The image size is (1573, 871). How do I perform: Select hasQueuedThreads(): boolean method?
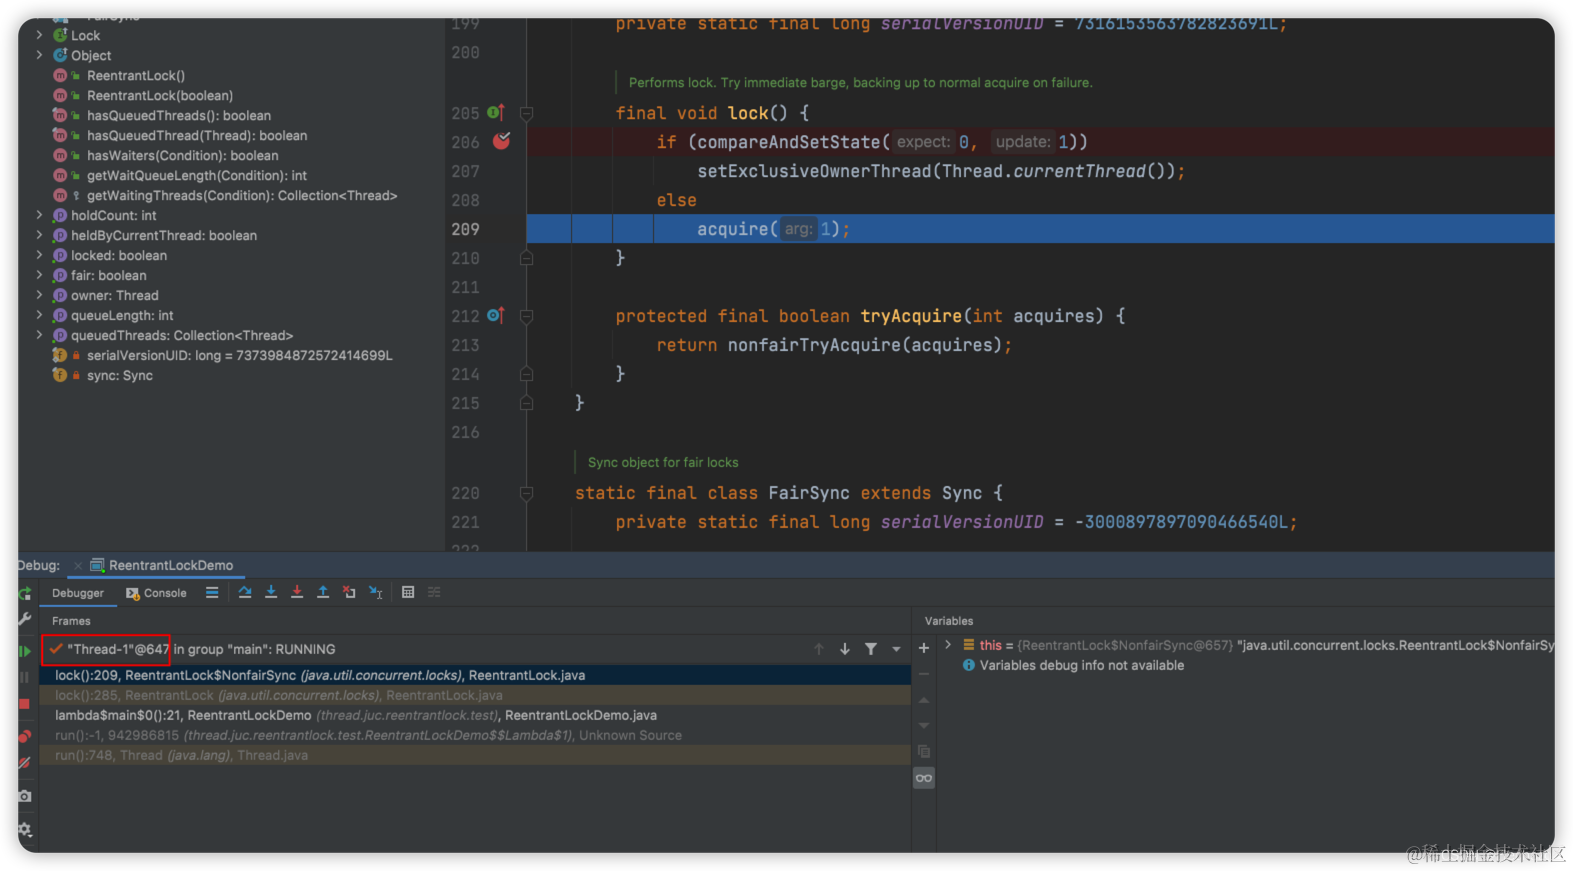[x=179, y=115]
